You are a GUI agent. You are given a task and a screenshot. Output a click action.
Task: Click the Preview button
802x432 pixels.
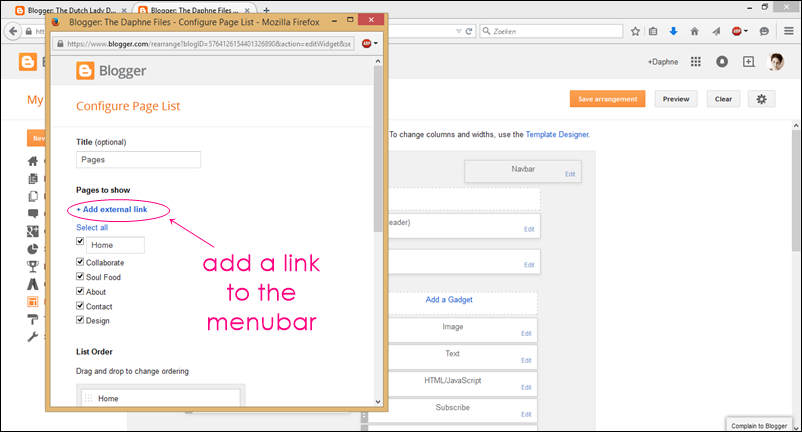click(x=676, y=99)
